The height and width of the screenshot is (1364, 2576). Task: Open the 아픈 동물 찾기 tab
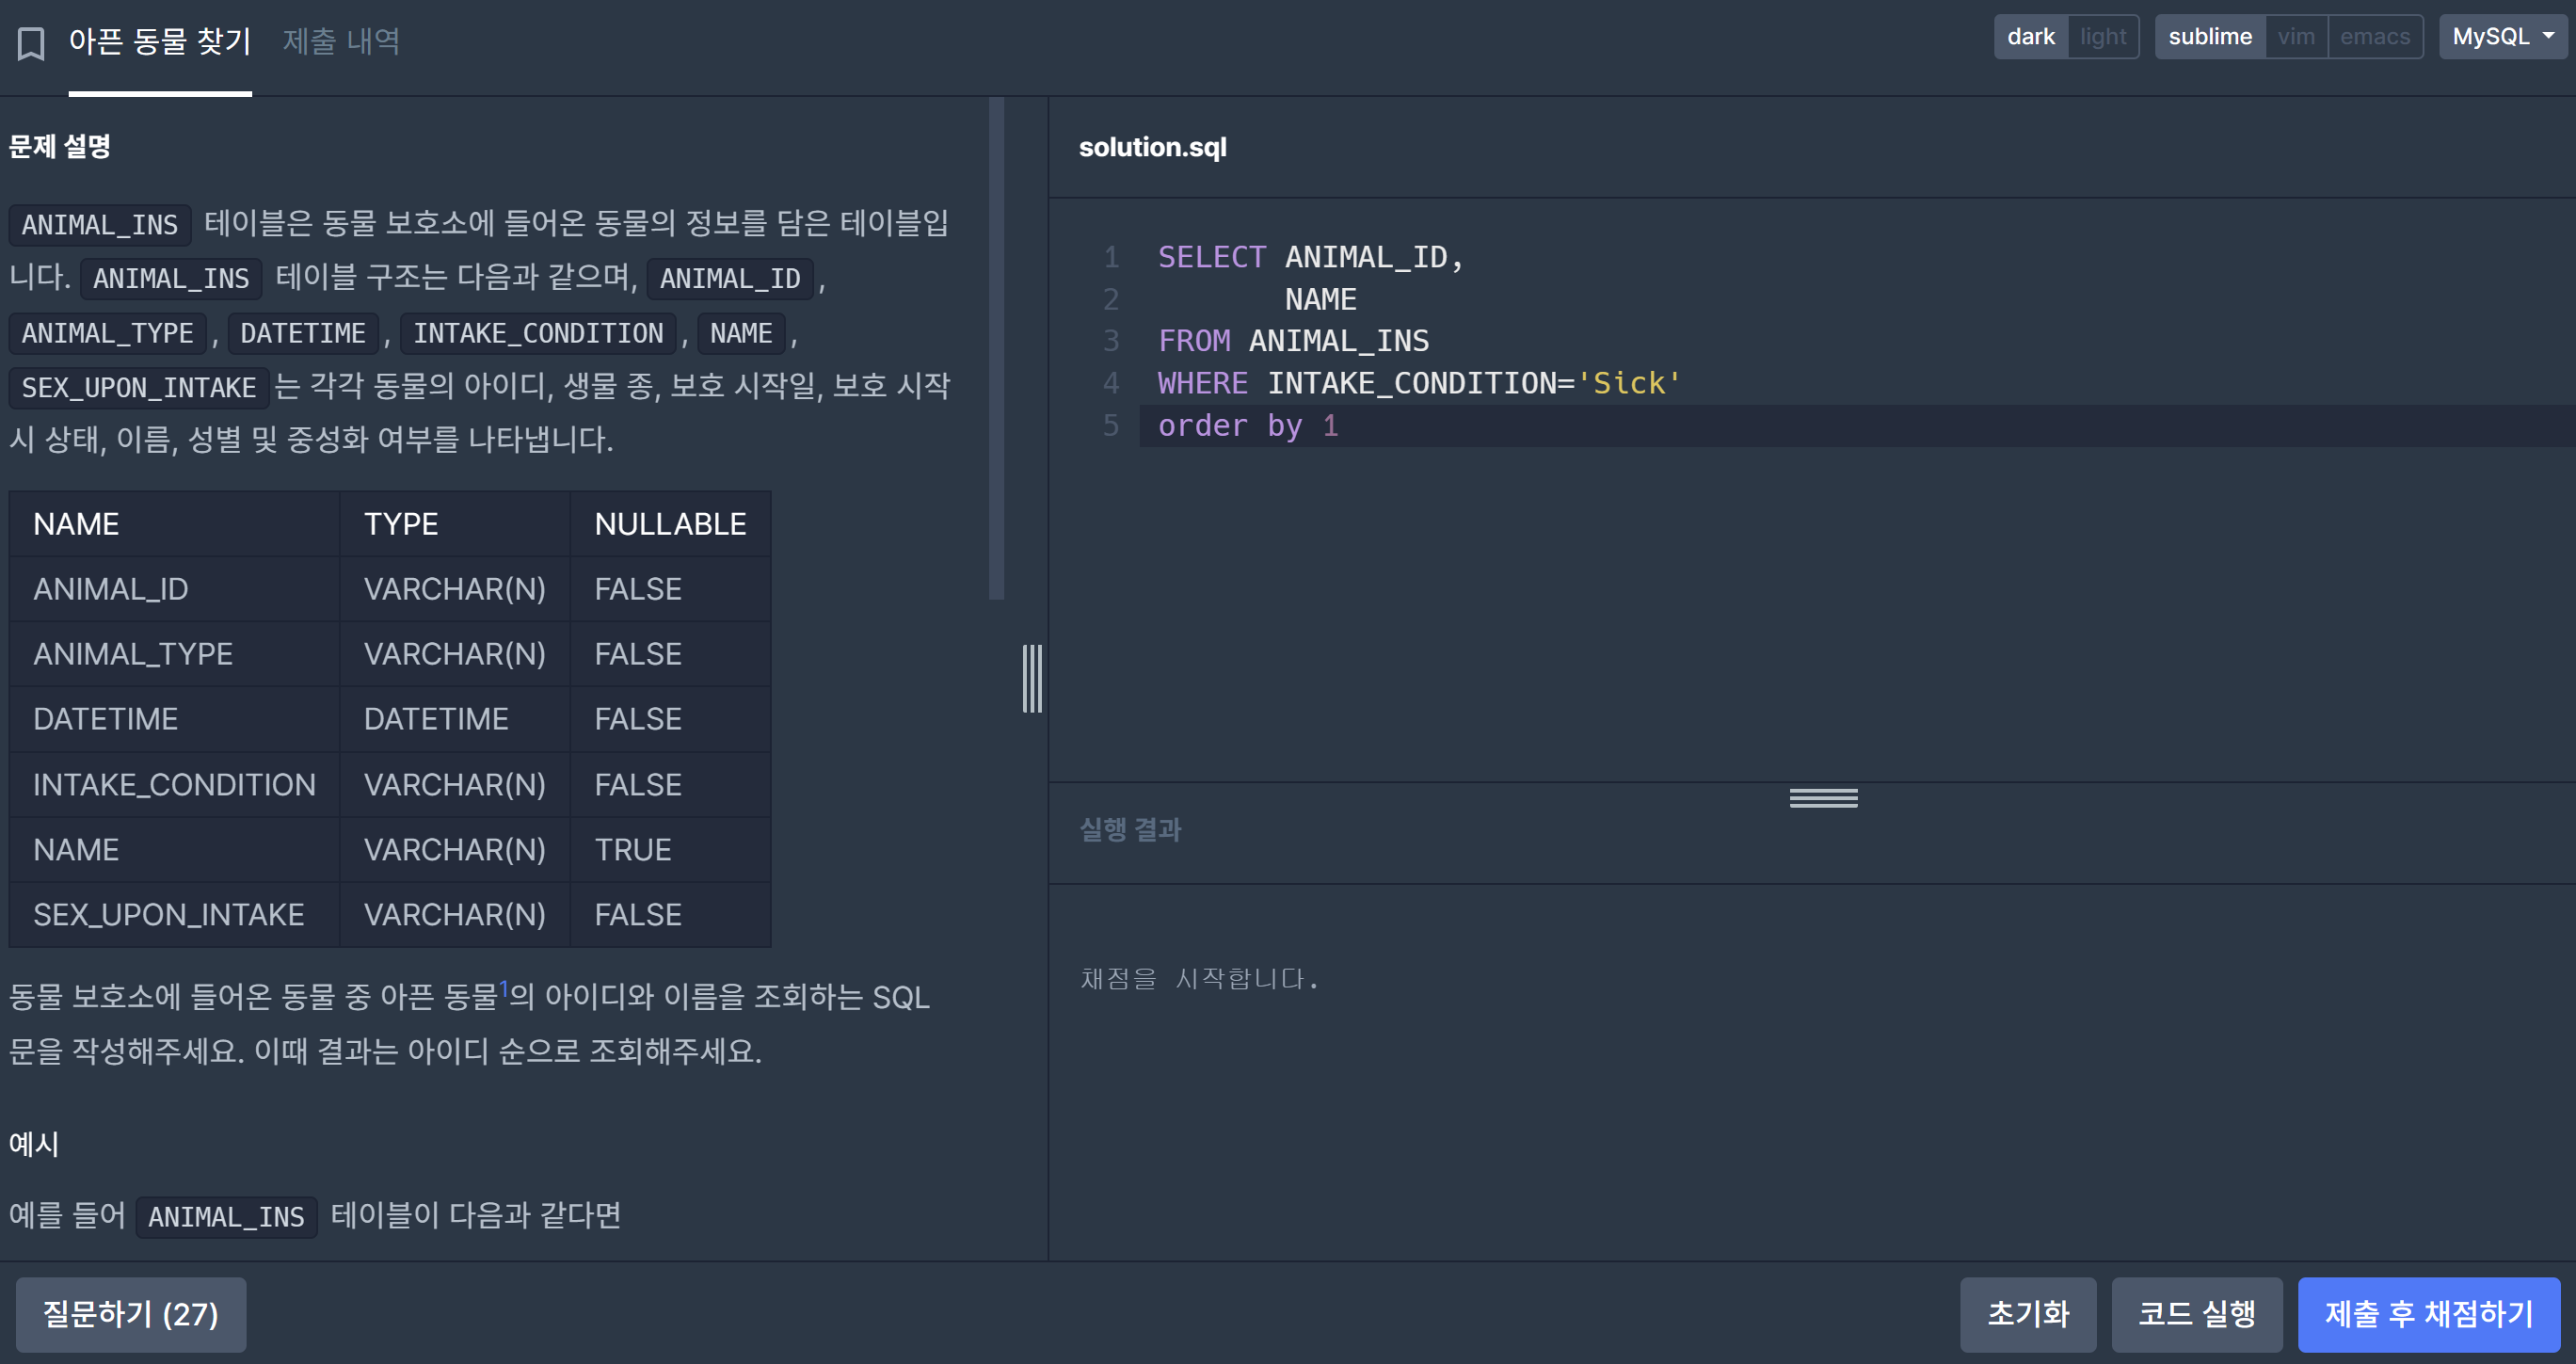[x=160, y=42]
